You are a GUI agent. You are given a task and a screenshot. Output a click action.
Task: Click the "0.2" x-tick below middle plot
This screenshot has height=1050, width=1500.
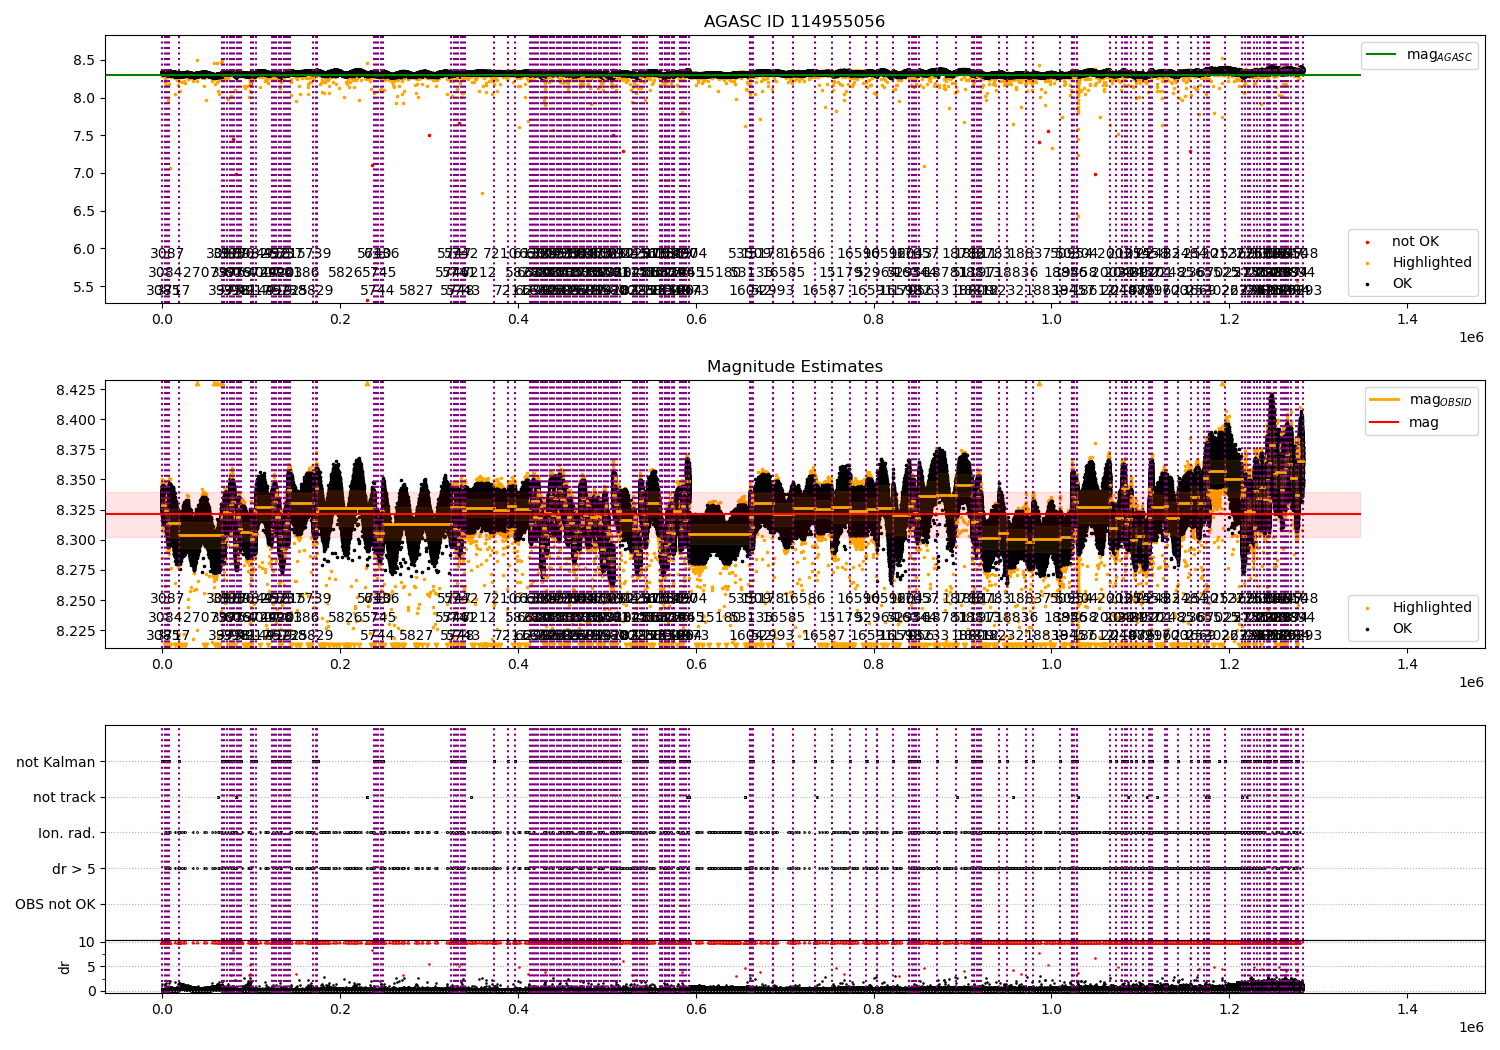coord(340,664)
